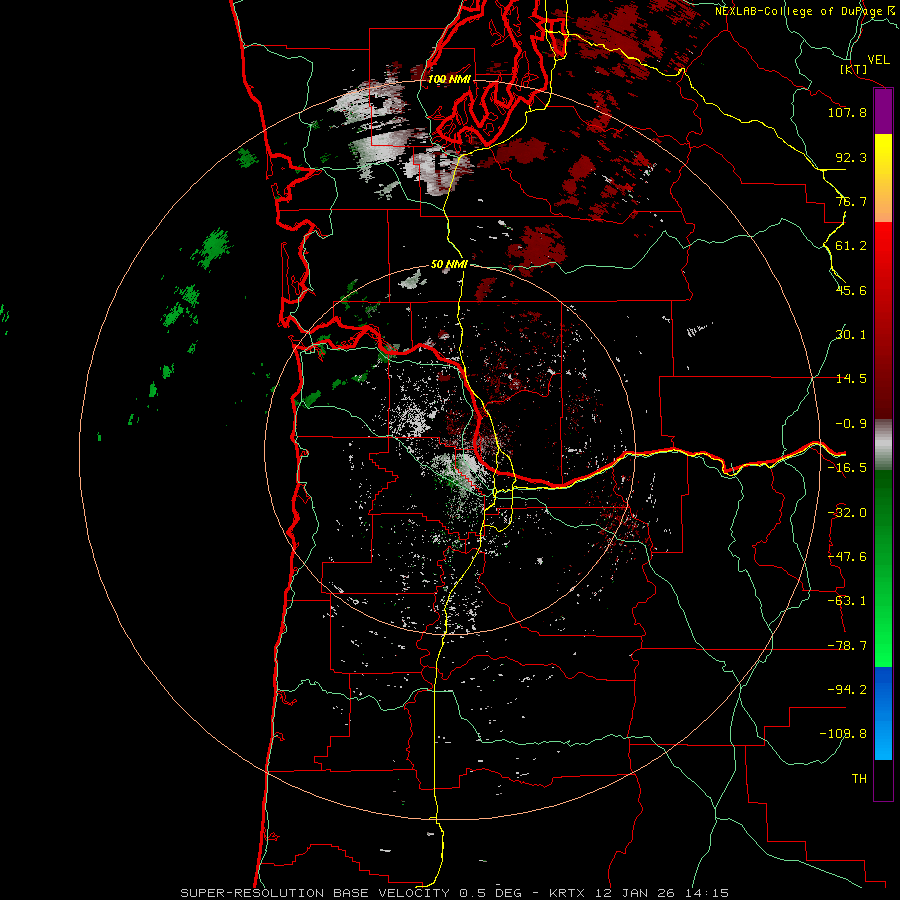Select the 61.2 velocity scale value

(x=851, y=246)
